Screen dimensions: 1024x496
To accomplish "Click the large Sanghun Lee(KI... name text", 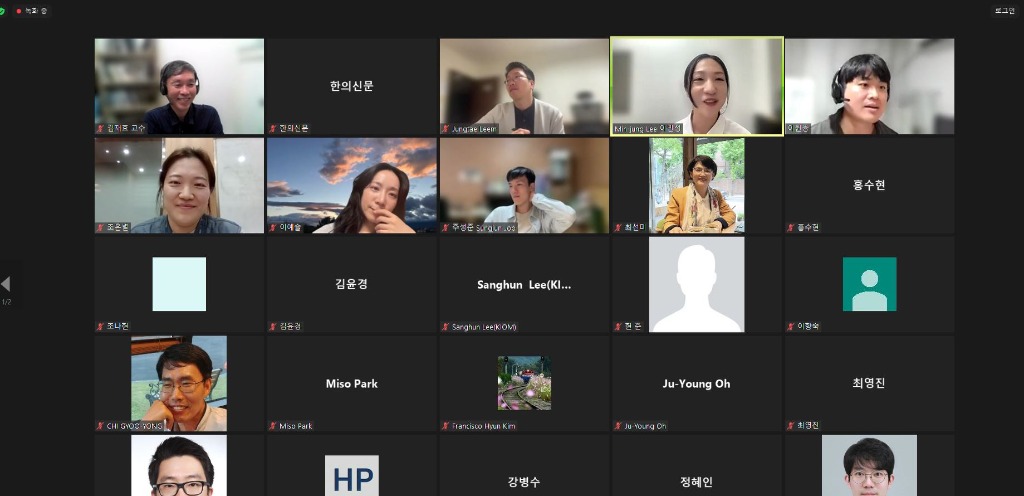I will (x=524, y=285).
